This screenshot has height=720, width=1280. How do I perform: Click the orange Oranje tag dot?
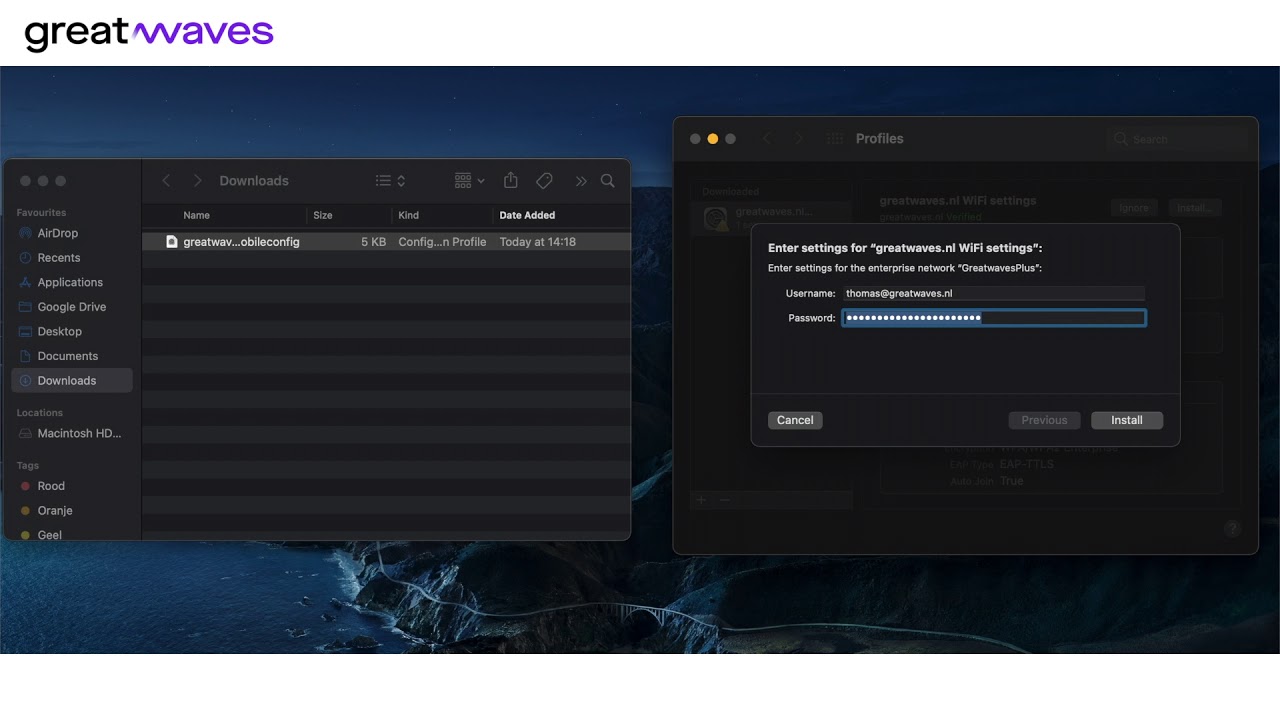click(25, 510)
